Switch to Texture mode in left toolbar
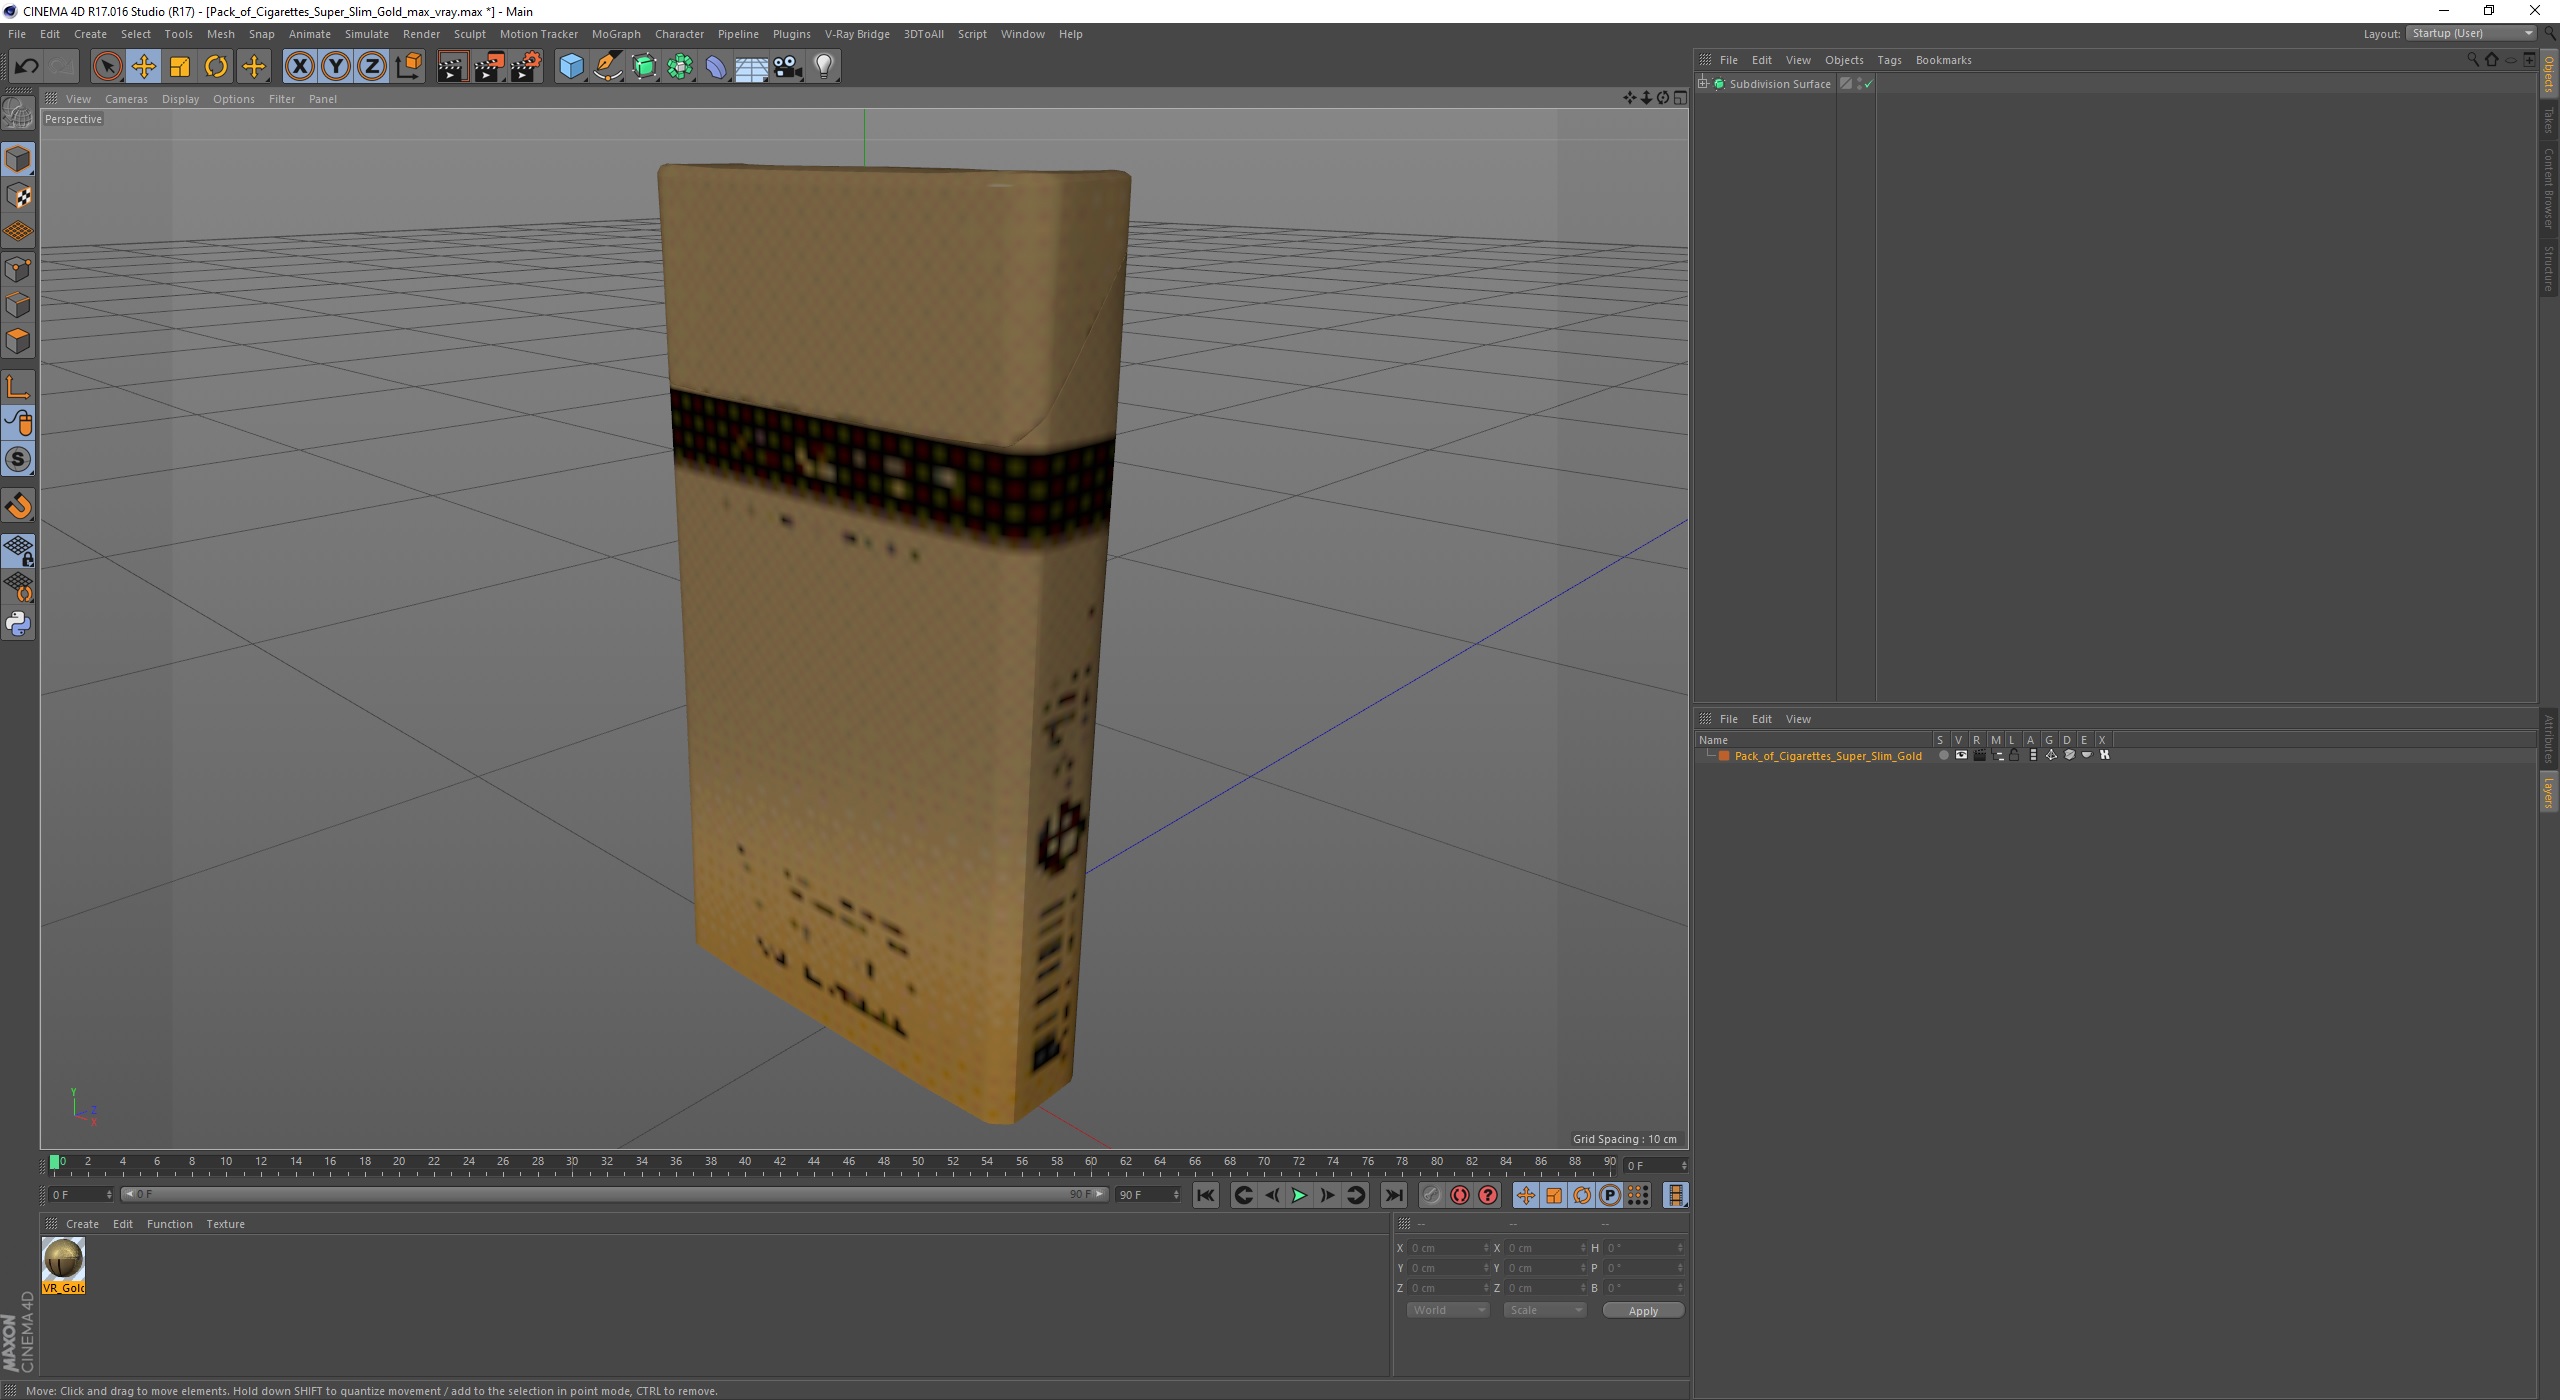 (18, 195)
